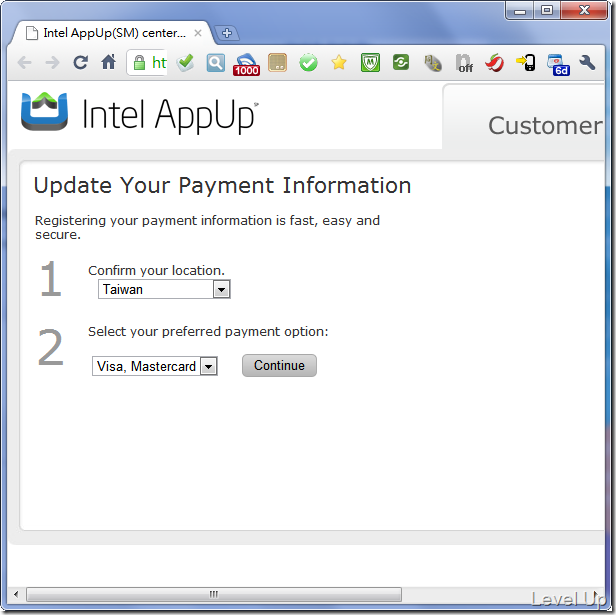
Task: Click the tan square extension icon
Action: [x=277, y=62]
